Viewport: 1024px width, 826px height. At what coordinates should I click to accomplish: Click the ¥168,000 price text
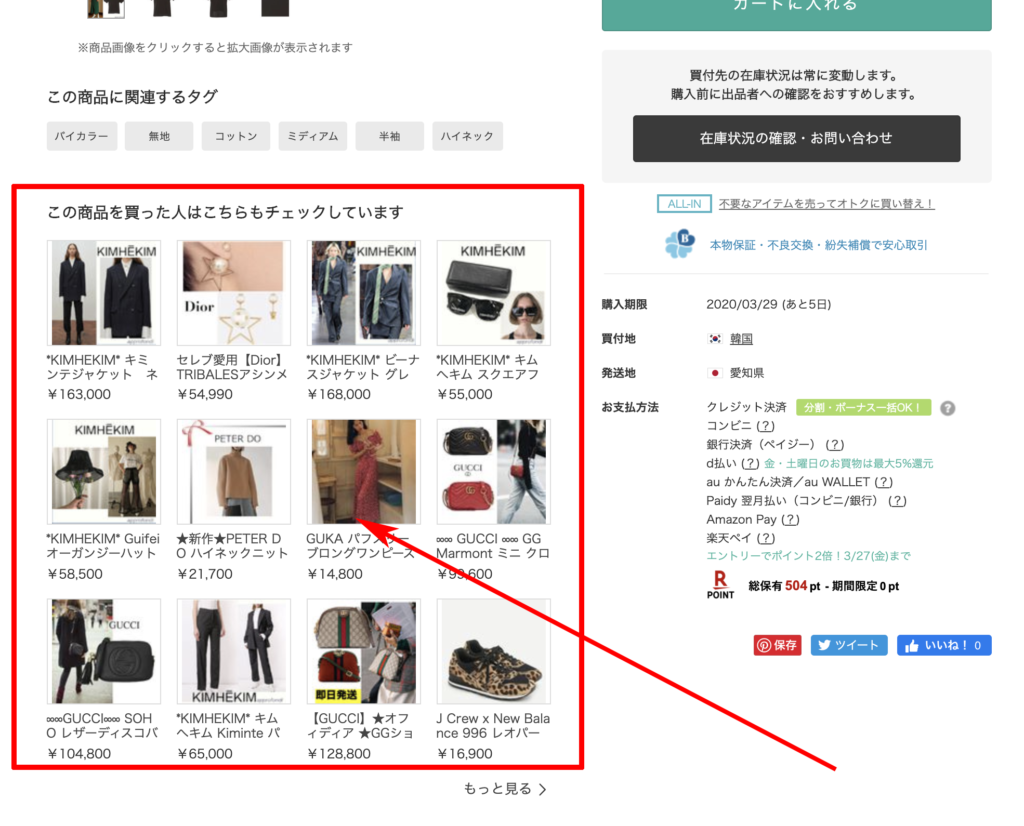coord(339,394)
